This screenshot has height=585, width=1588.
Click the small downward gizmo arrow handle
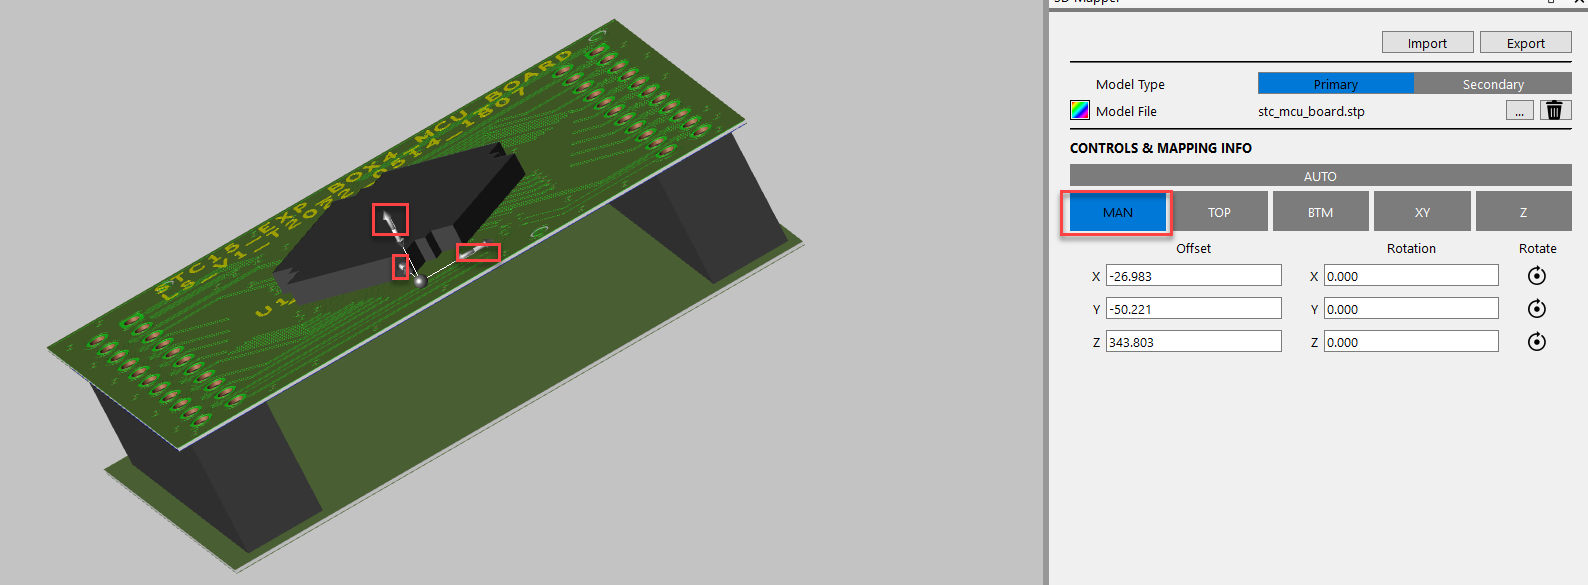coord(401,267)
